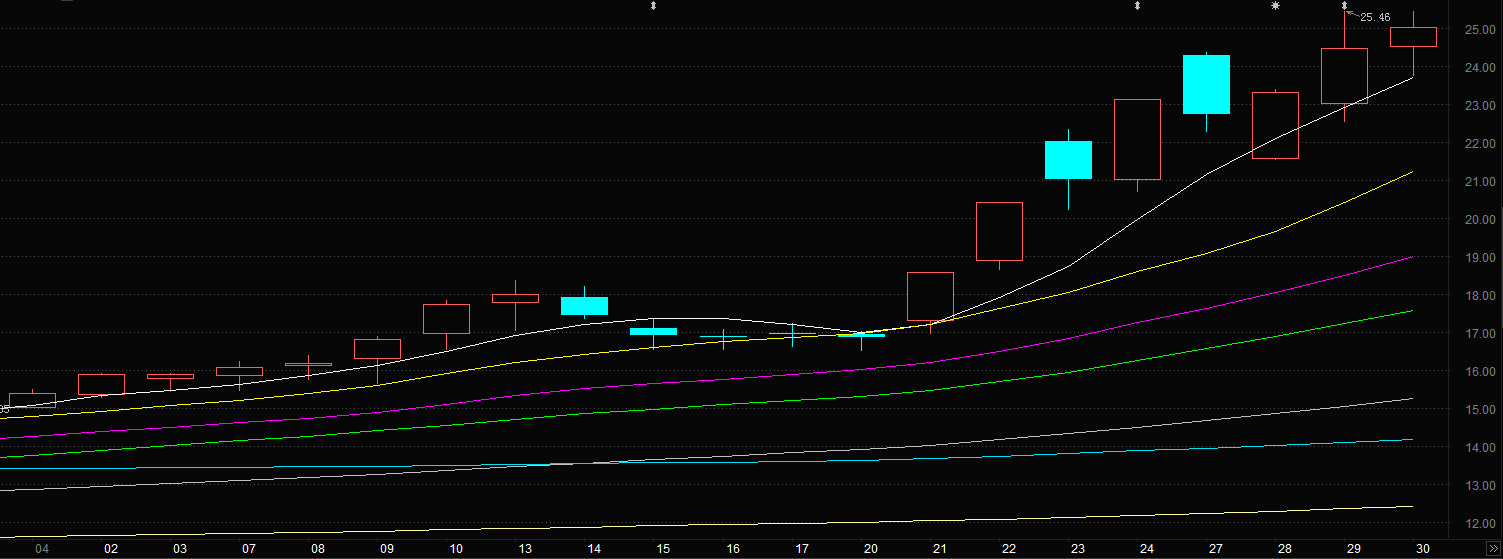1503x559 pixels.
Task: Click the up-down arrow marker above the 29 candle
Action: (1344, 6)
